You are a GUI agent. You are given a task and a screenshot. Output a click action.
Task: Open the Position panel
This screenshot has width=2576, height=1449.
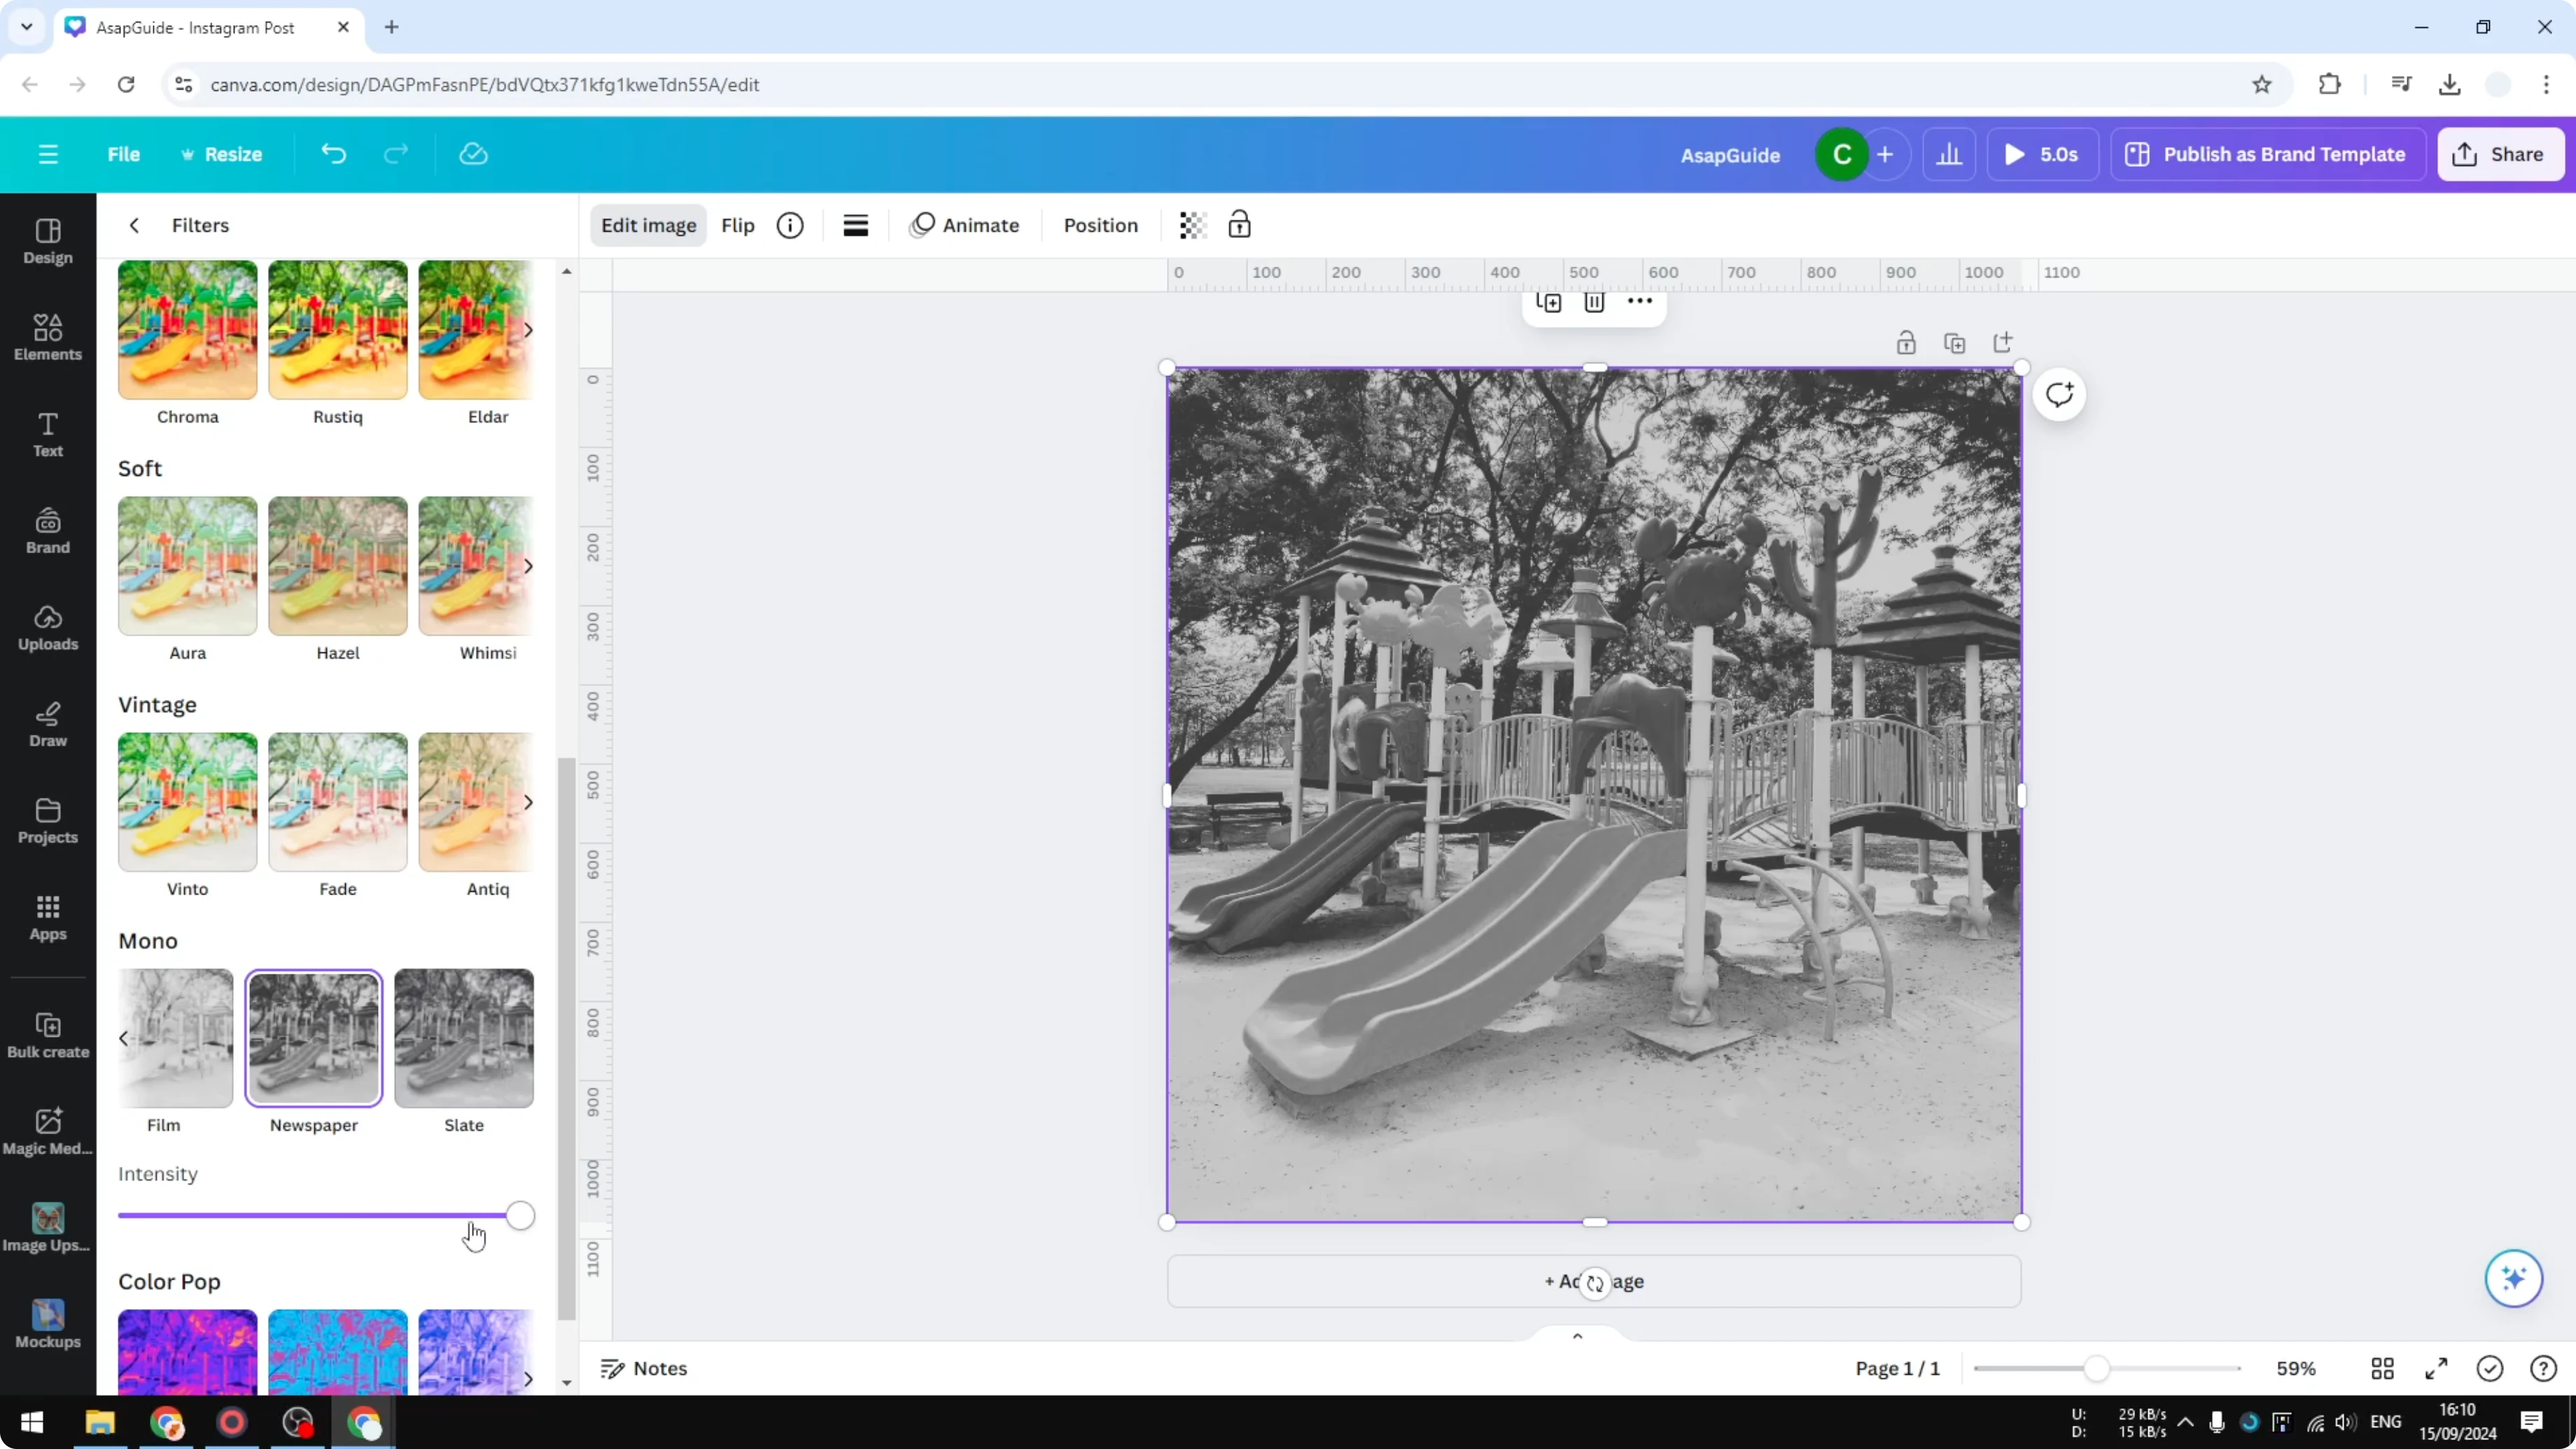(x=1100, y=225)
